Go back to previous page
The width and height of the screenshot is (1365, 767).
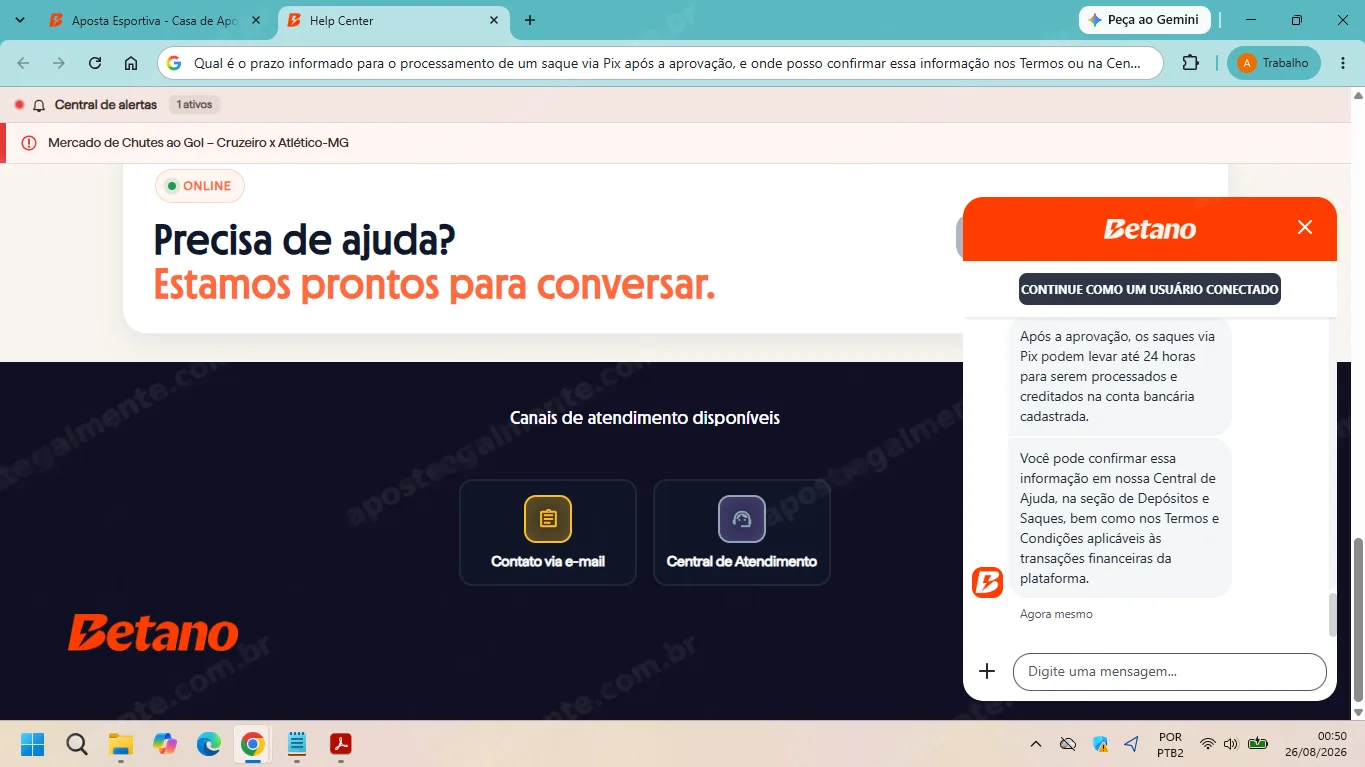click(x=24, y=63)
